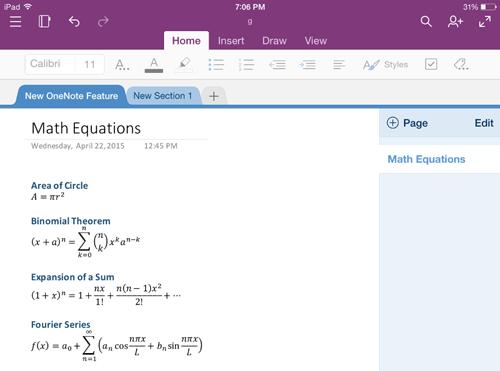Add a new page with Page button
Screen dimensions: 500x371
coord(407,123)
